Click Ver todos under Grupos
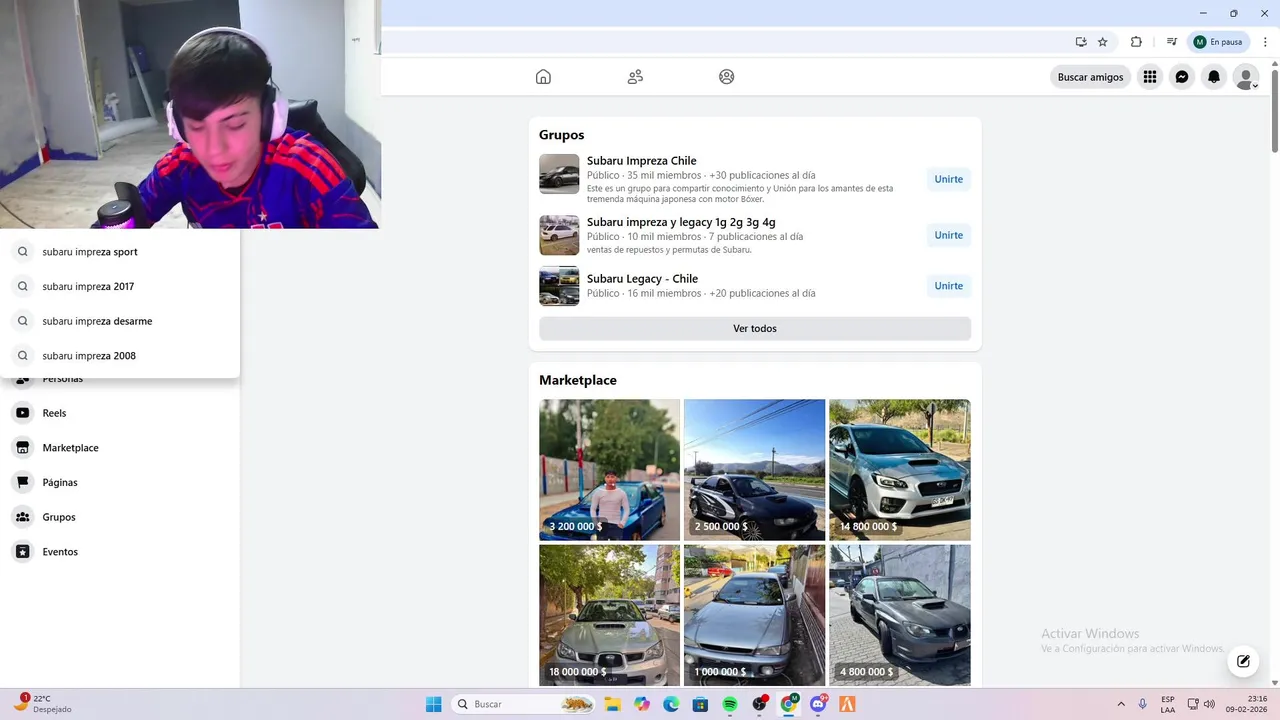1280x720 pixels. 755,328
